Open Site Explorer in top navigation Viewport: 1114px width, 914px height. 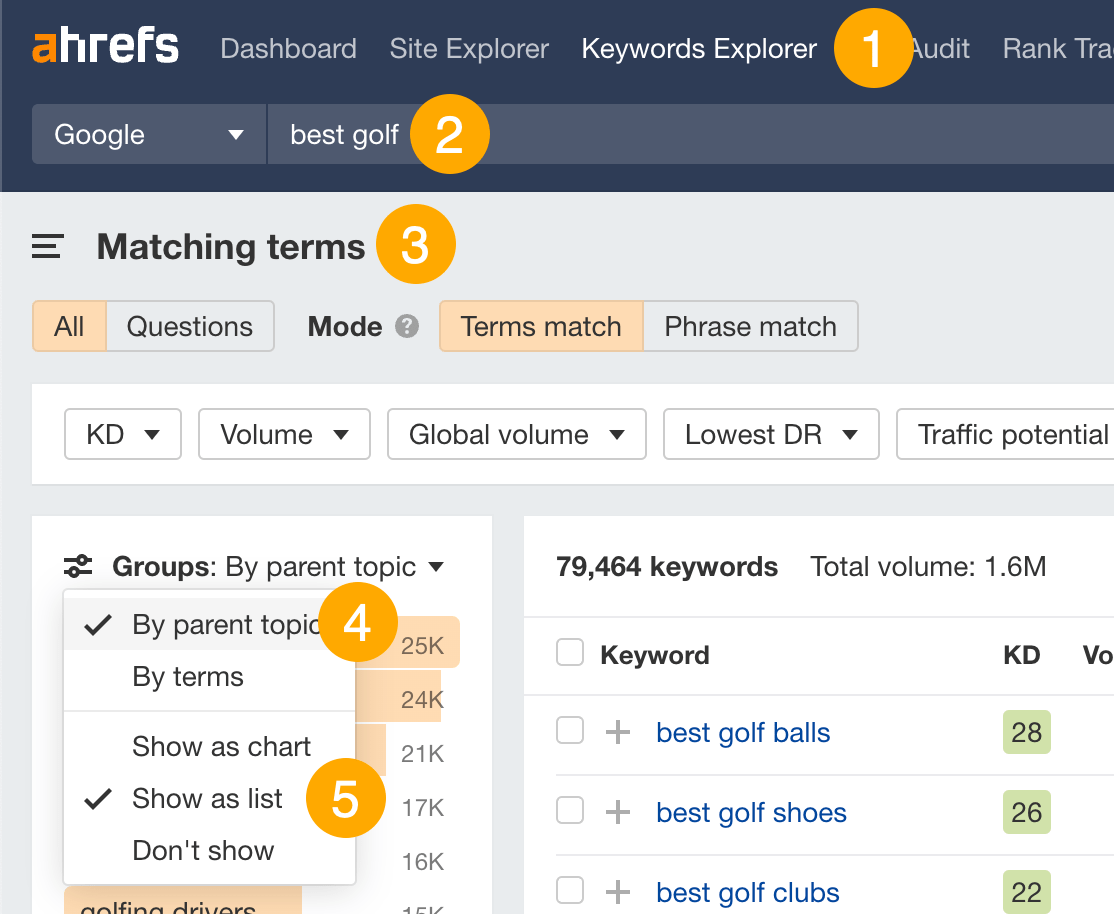pyautogui.click(x=469, y=48)
